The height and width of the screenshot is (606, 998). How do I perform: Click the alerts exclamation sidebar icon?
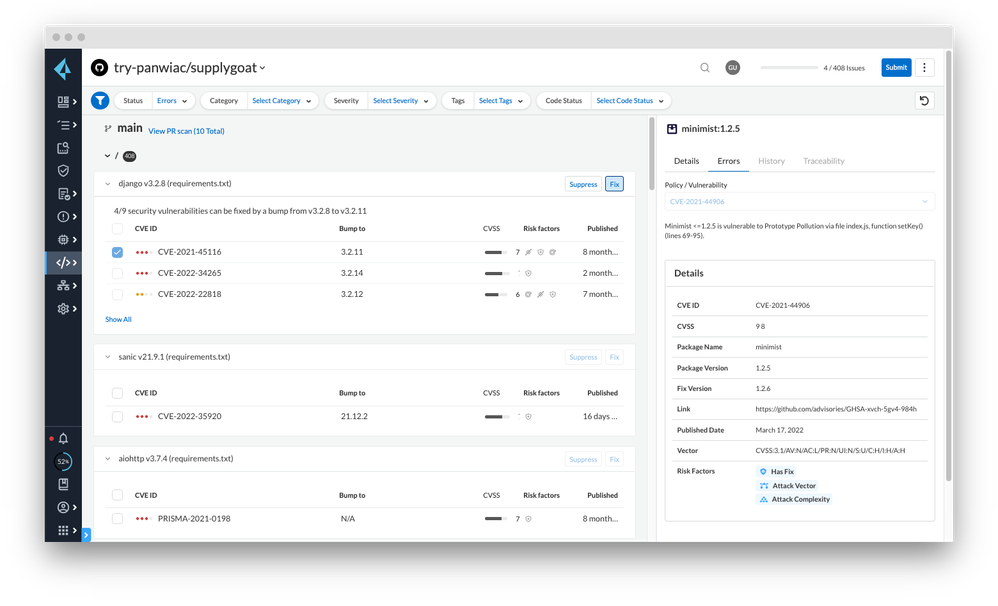(x=64, y=217)
